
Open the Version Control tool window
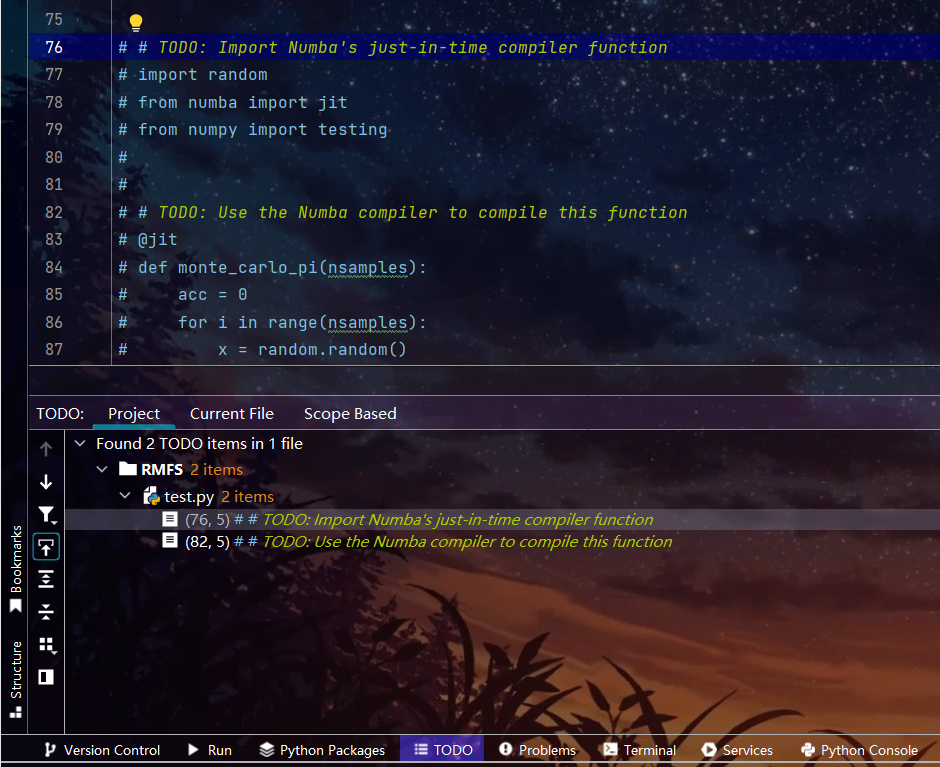click(101, 750)
